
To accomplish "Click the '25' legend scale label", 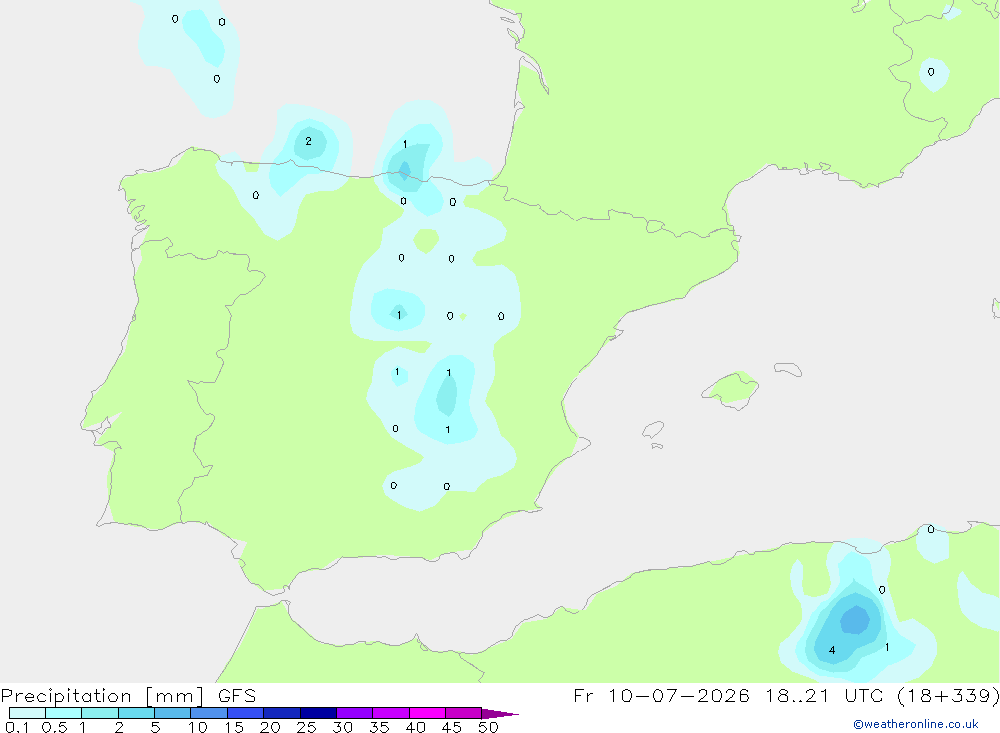I will pos(306,727).
